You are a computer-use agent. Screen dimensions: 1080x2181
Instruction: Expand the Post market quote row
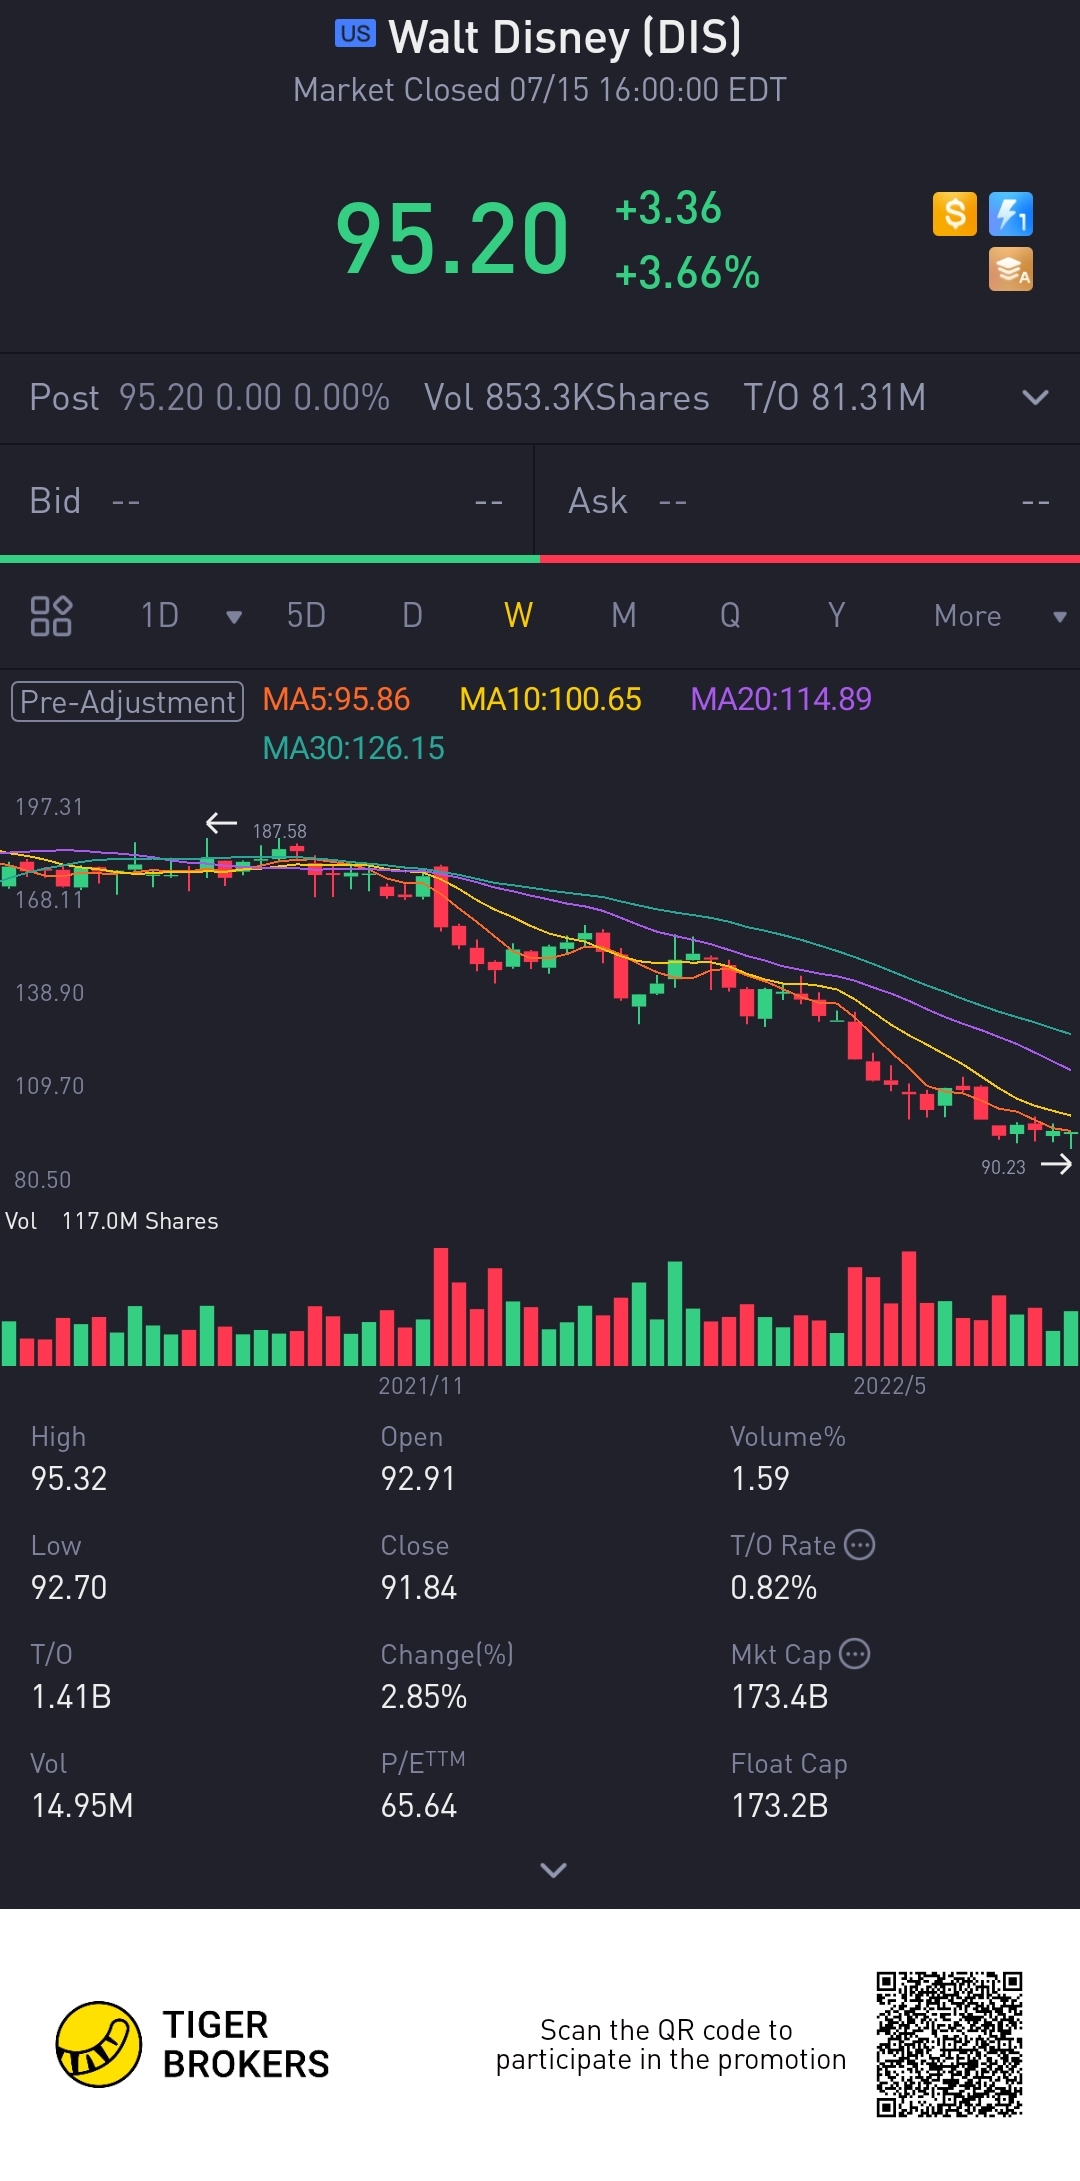tap(1036, 398)
